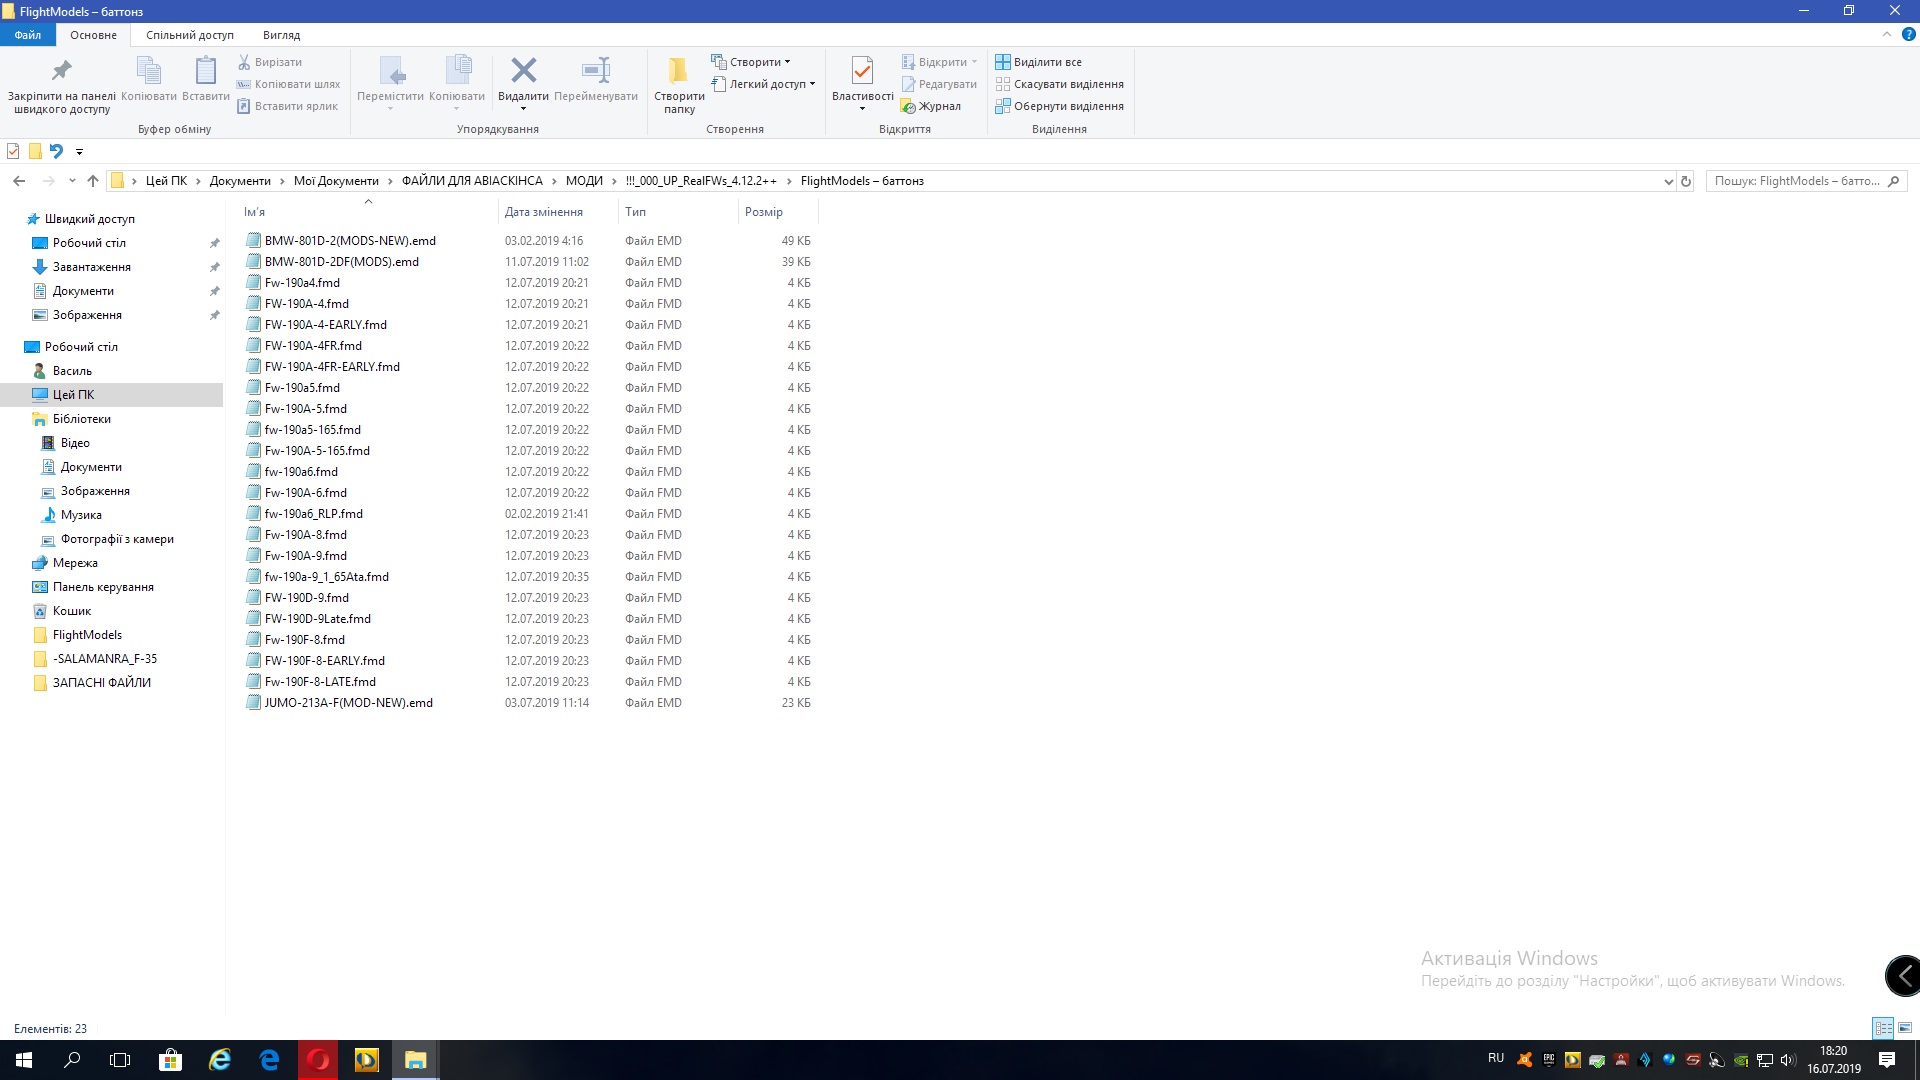
Task: Switch to large thumbnails view toggle
Action: (x=1905, y=1028)
